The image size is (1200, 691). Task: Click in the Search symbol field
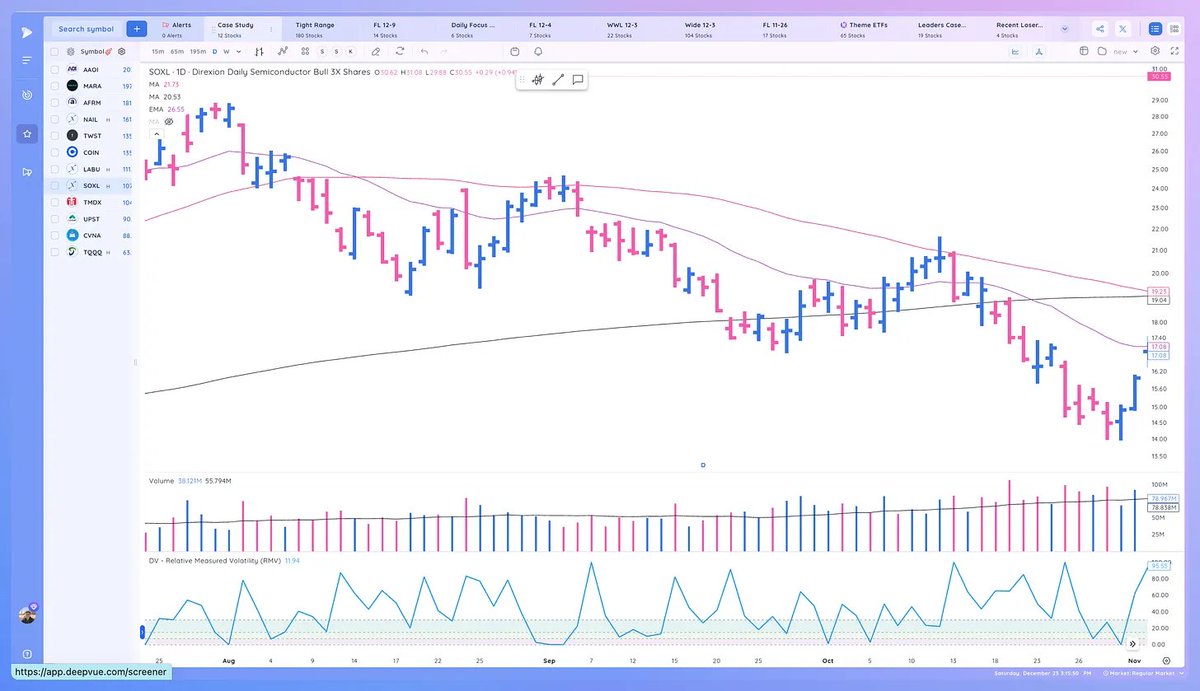pos(86,29)
